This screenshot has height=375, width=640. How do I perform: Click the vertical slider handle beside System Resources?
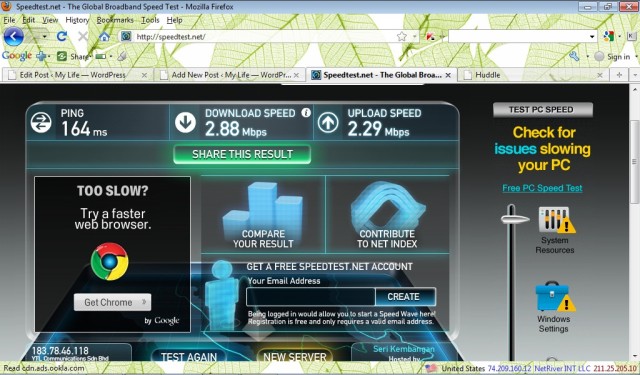tap(514, 219)
